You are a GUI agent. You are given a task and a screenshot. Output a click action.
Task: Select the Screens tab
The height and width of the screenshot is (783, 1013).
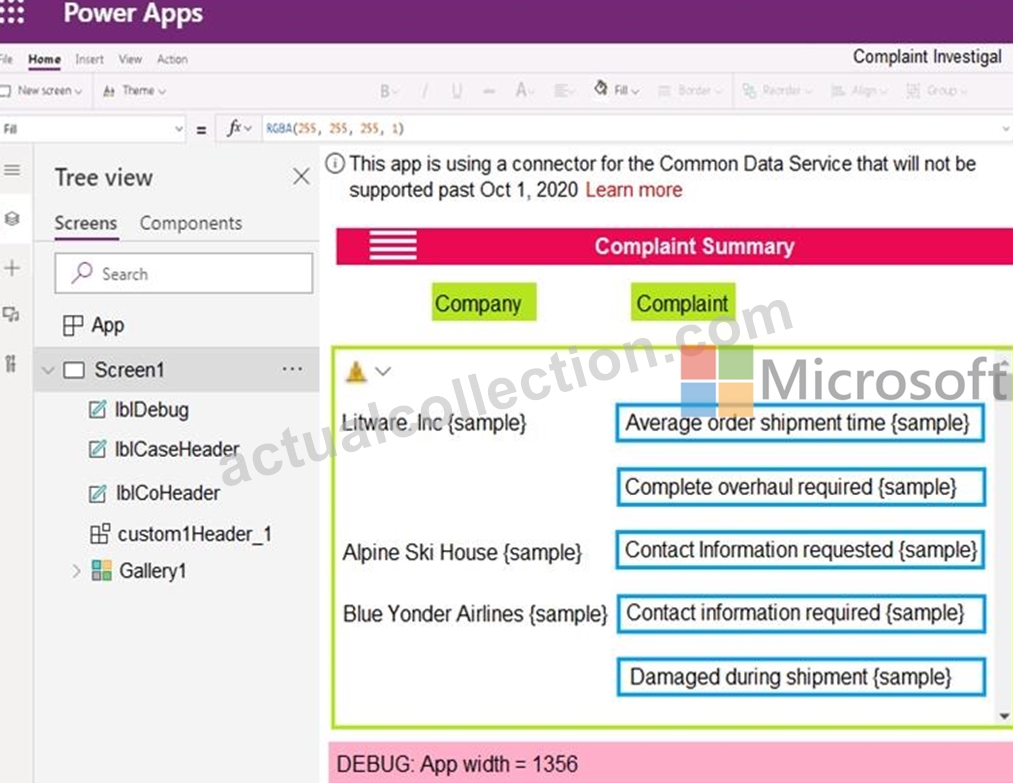click(x=86, y=224)
